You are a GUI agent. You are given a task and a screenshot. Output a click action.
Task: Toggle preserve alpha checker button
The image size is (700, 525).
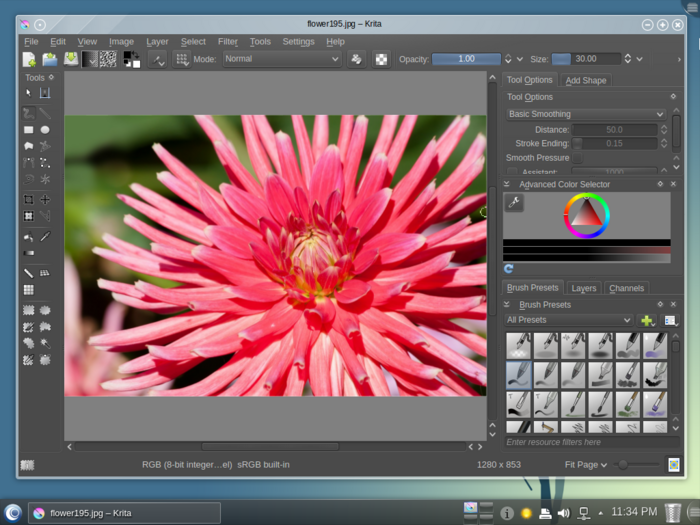(381, 59)
